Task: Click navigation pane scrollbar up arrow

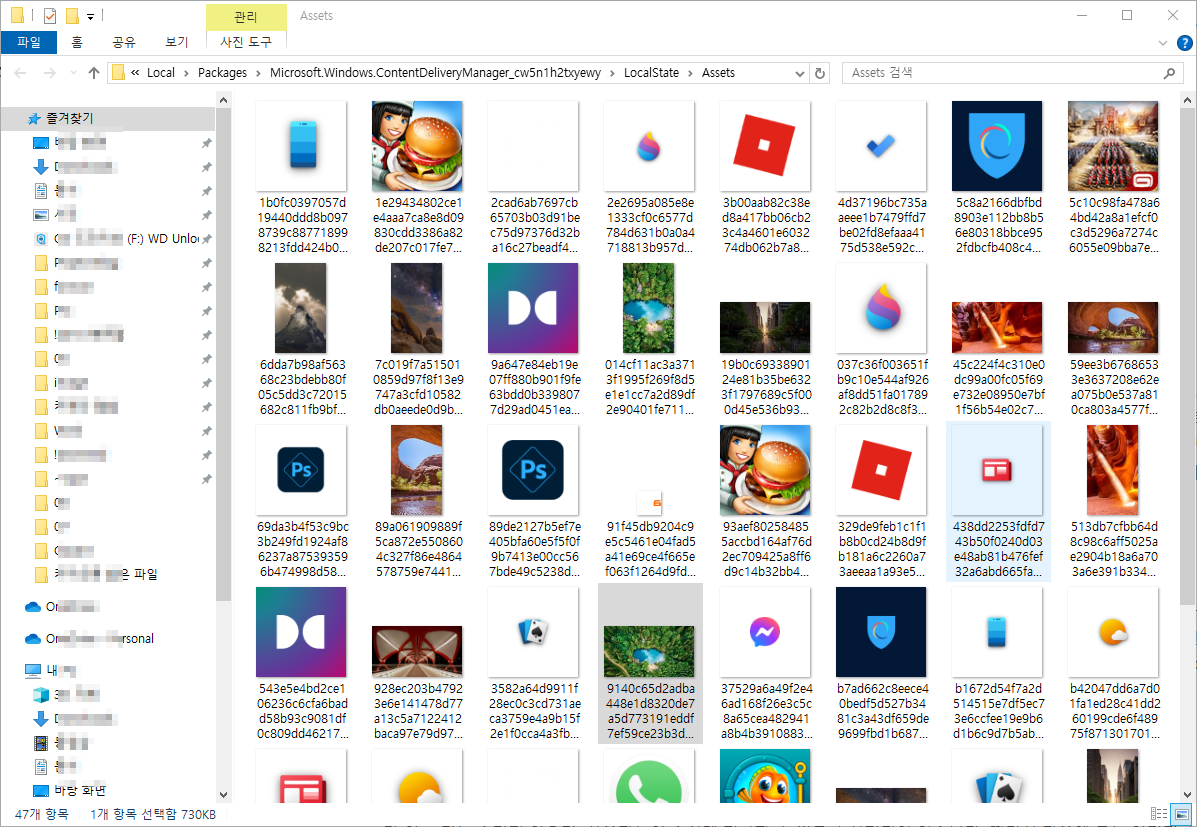Action: pos(224,99)
